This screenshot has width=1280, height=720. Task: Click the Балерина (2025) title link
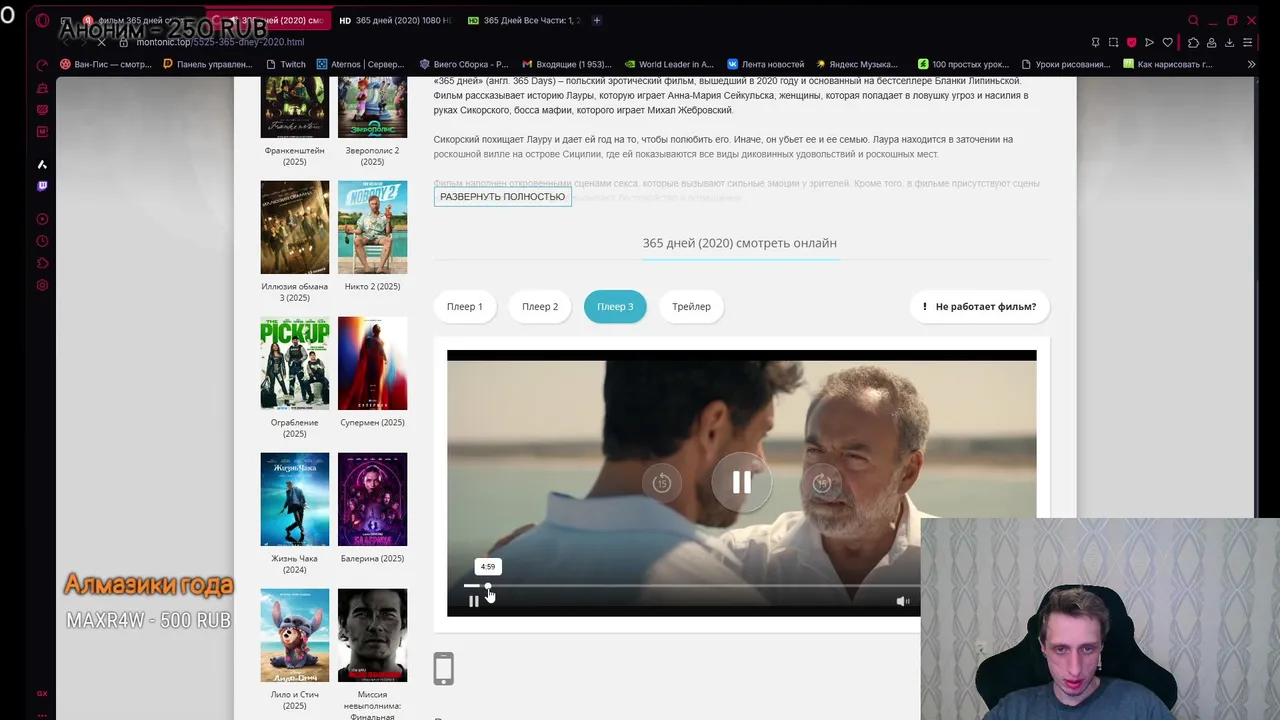coord(372,558)
